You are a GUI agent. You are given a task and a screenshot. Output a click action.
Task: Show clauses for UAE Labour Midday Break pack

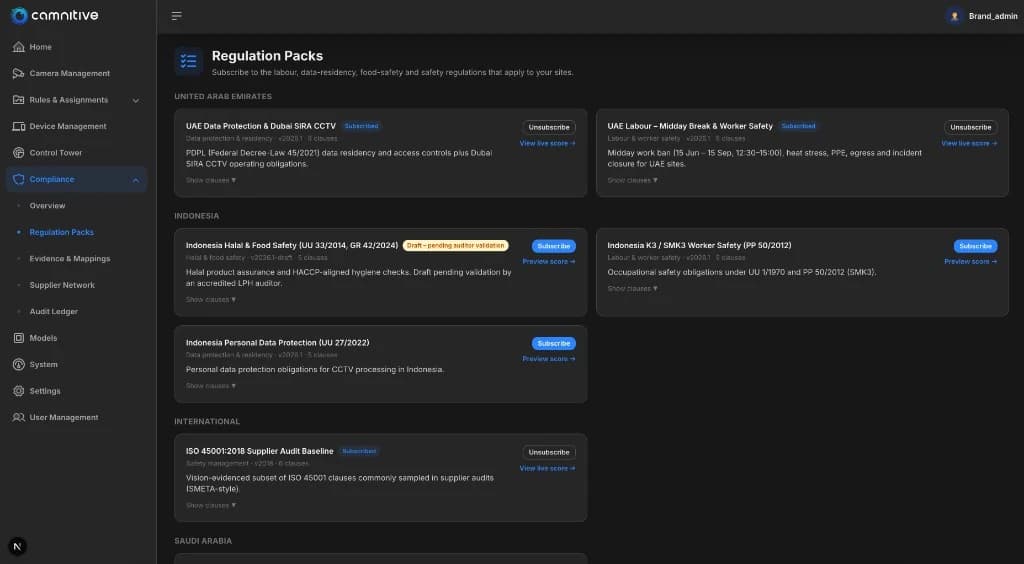tap(632, 180)
